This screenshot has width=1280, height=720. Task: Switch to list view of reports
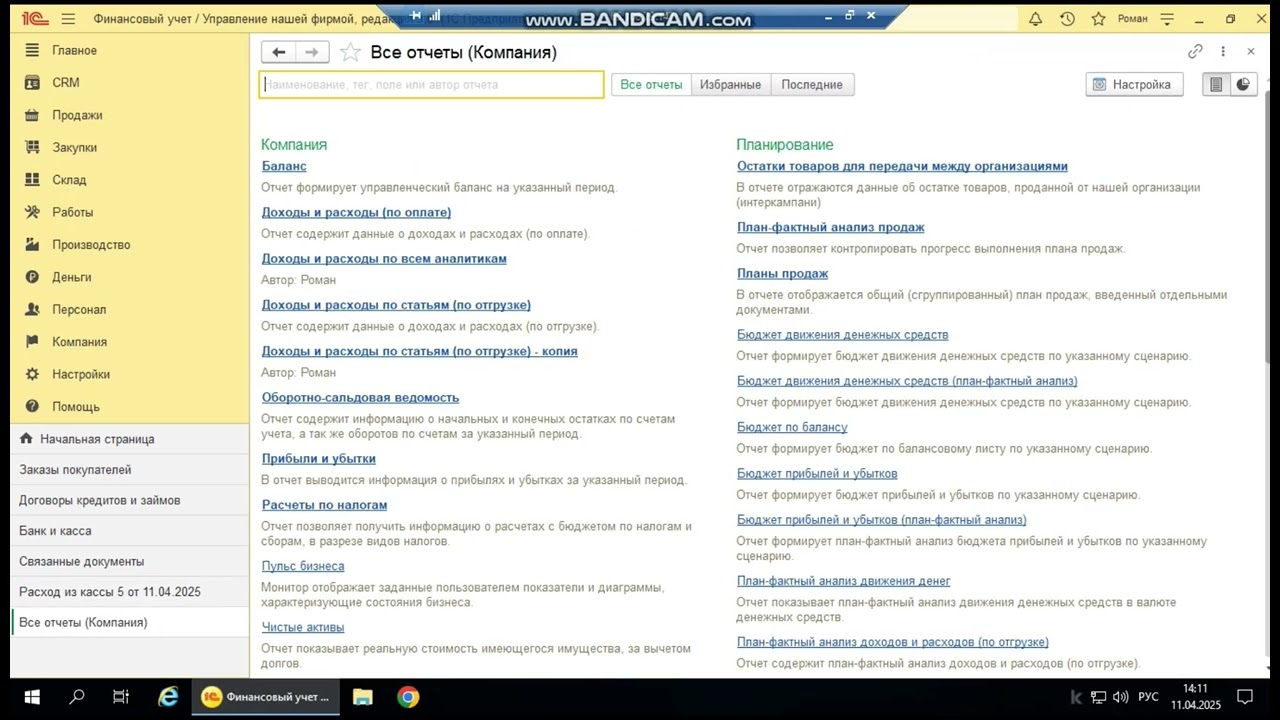(1216, 85)
